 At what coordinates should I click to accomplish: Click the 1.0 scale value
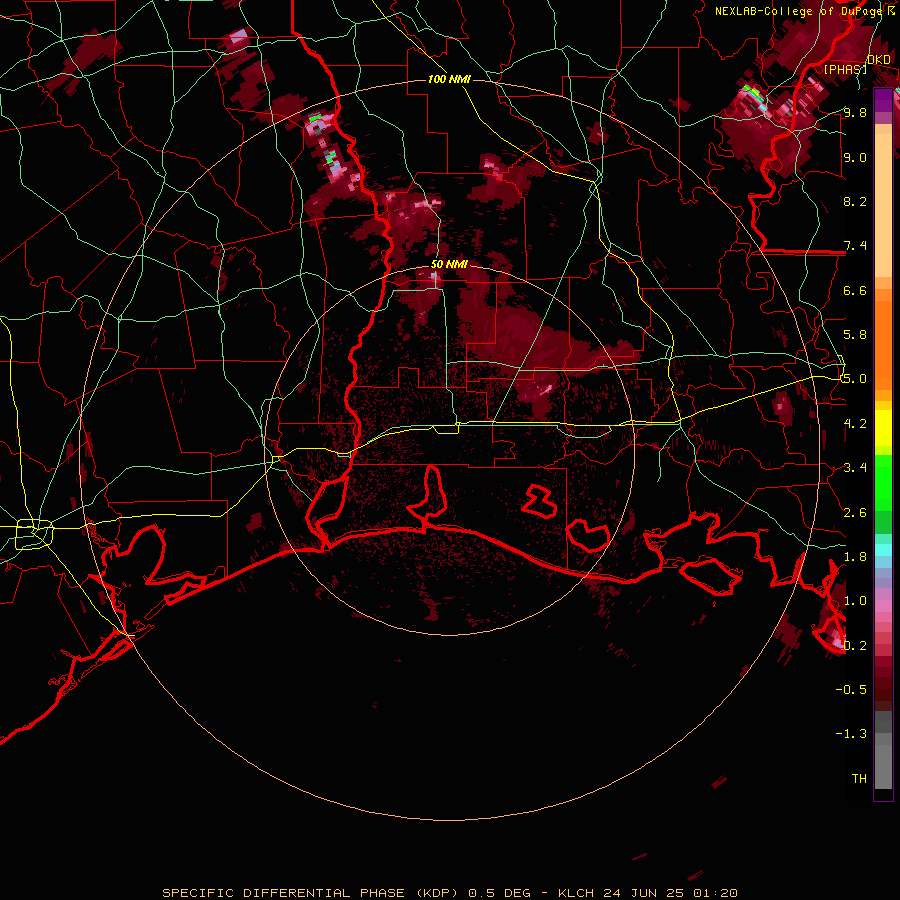click(x=855, y=601)
